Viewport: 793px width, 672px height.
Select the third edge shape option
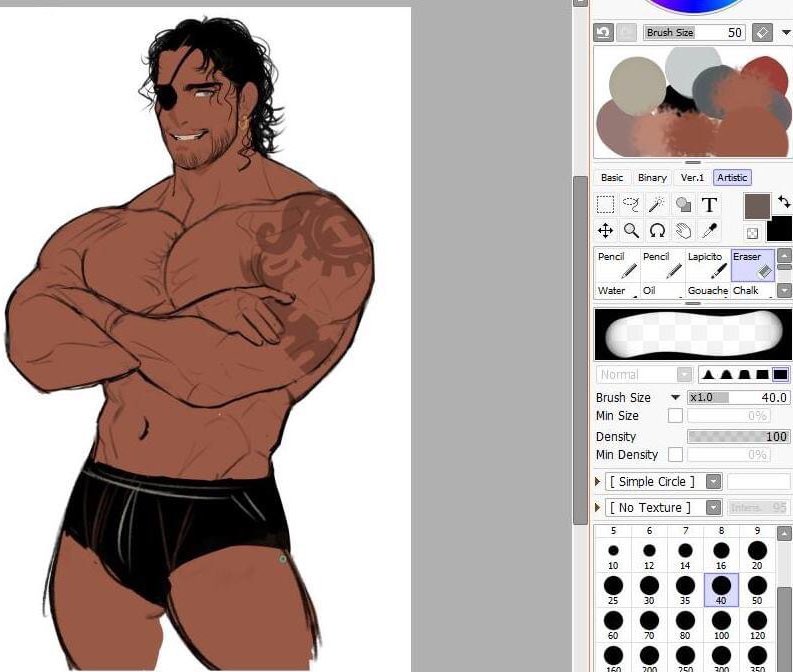(x=744, y=374)
